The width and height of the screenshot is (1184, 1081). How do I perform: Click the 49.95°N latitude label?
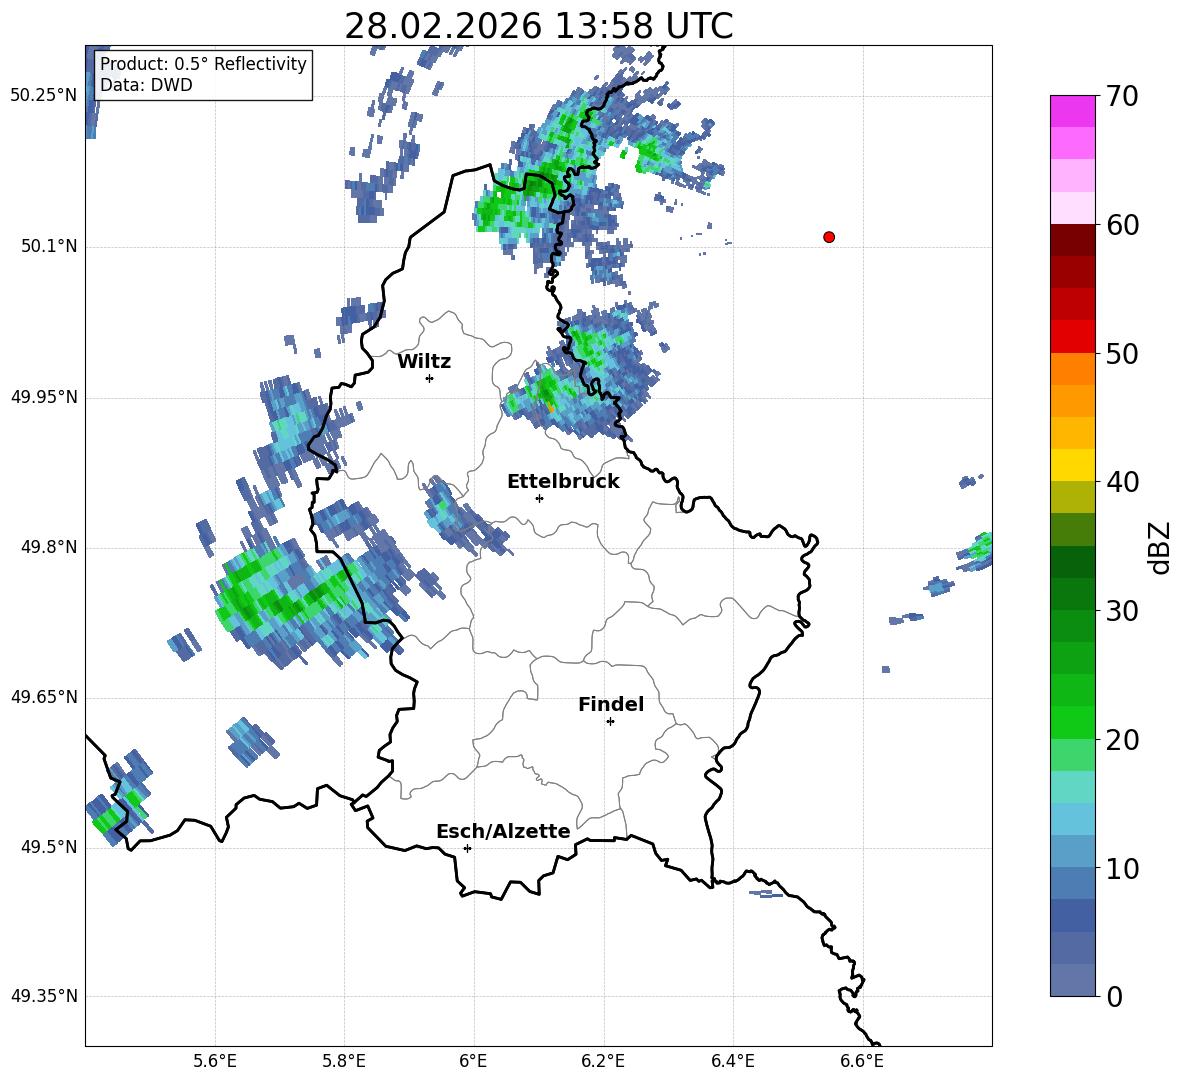click(44, 397)
